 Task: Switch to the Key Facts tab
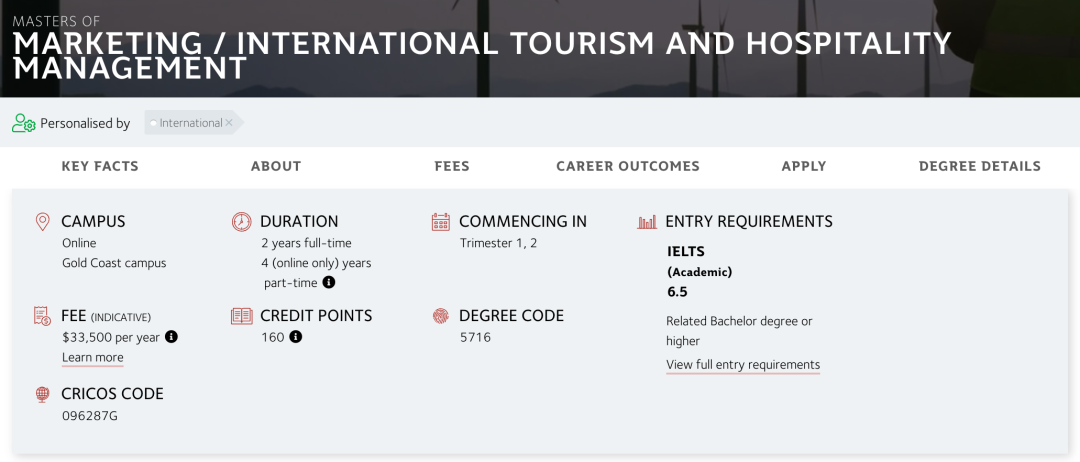100,166
